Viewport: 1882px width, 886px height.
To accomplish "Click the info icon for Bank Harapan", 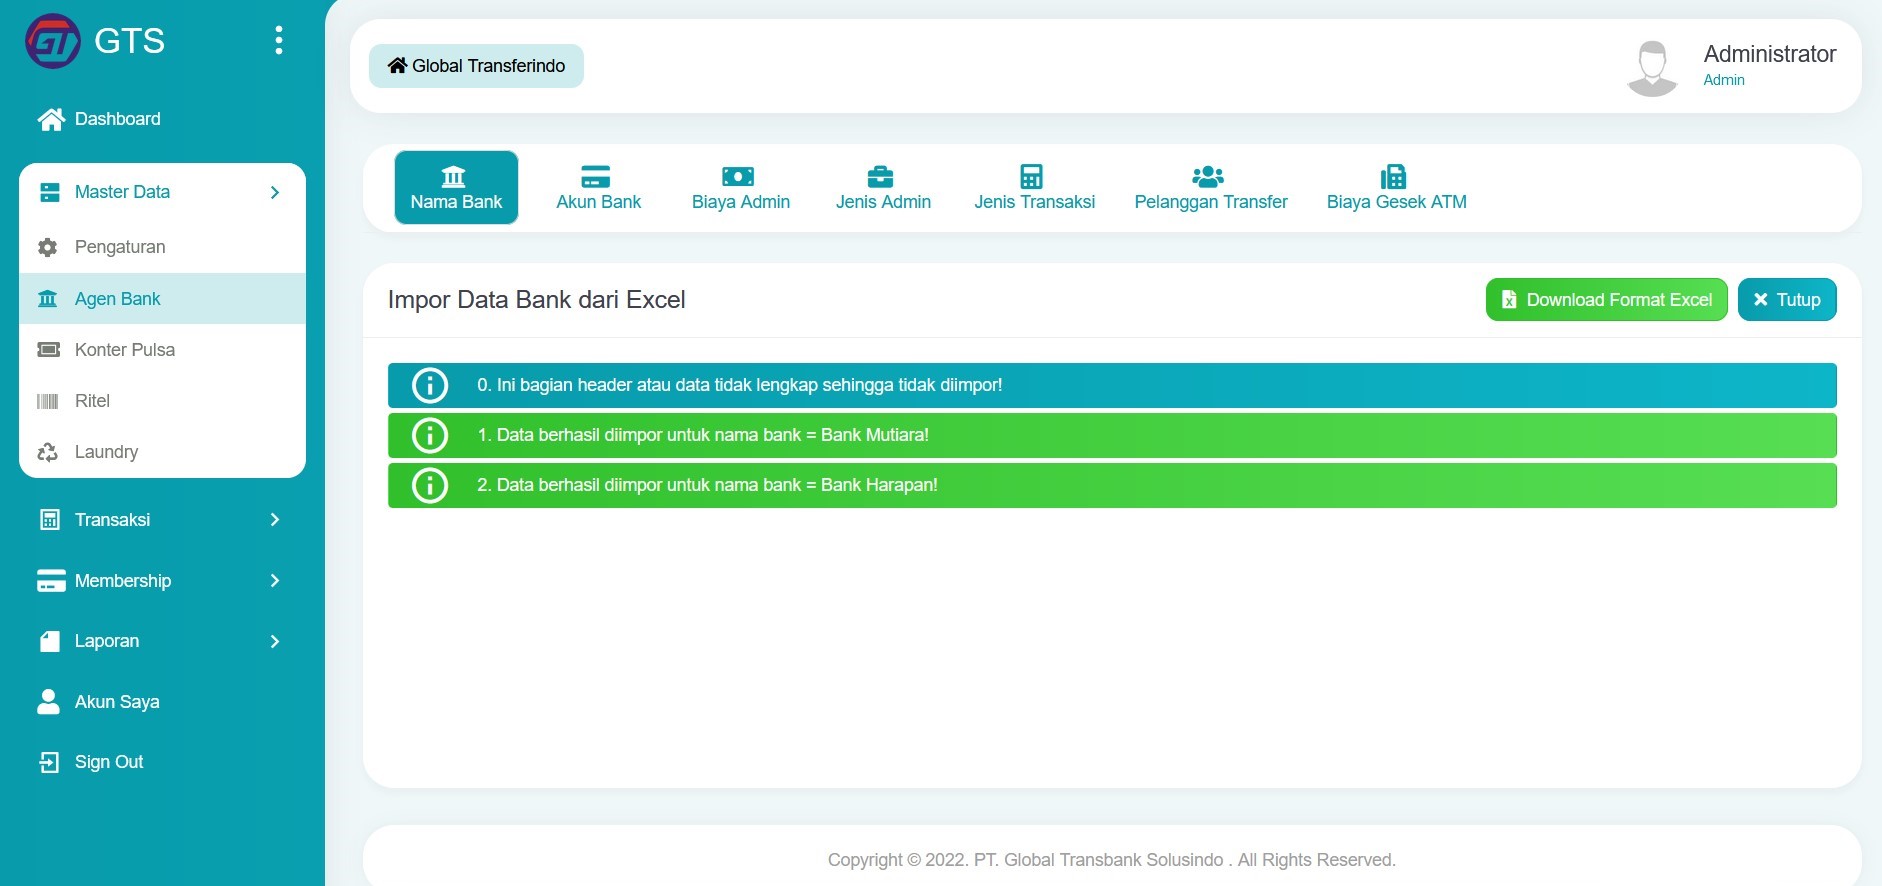I will coord(430,485).
